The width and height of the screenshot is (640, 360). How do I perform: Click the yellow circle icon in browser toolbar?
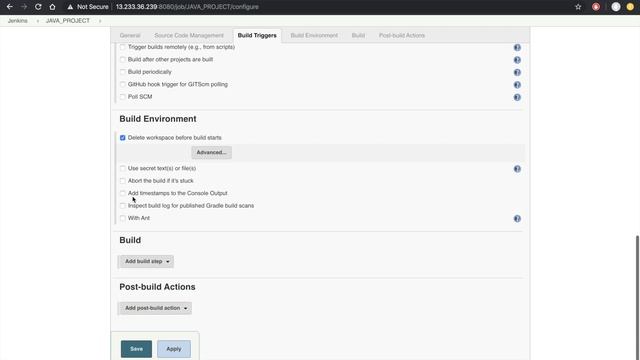(x=630, y=7)
